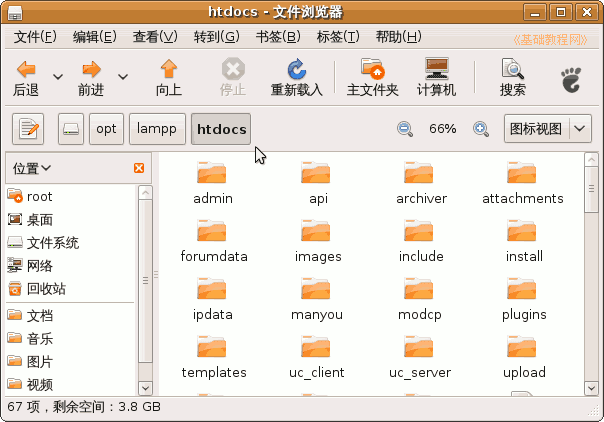Click the file pane scrollbar thumb

point(591,189)
